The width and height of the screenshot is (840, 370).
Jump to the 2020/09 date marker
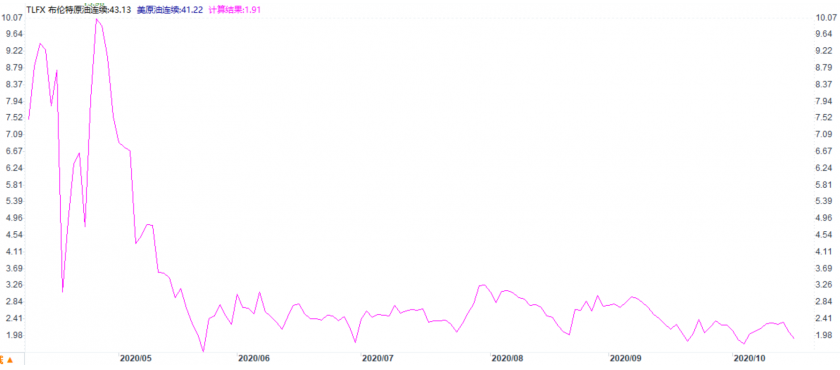(626, 357)
